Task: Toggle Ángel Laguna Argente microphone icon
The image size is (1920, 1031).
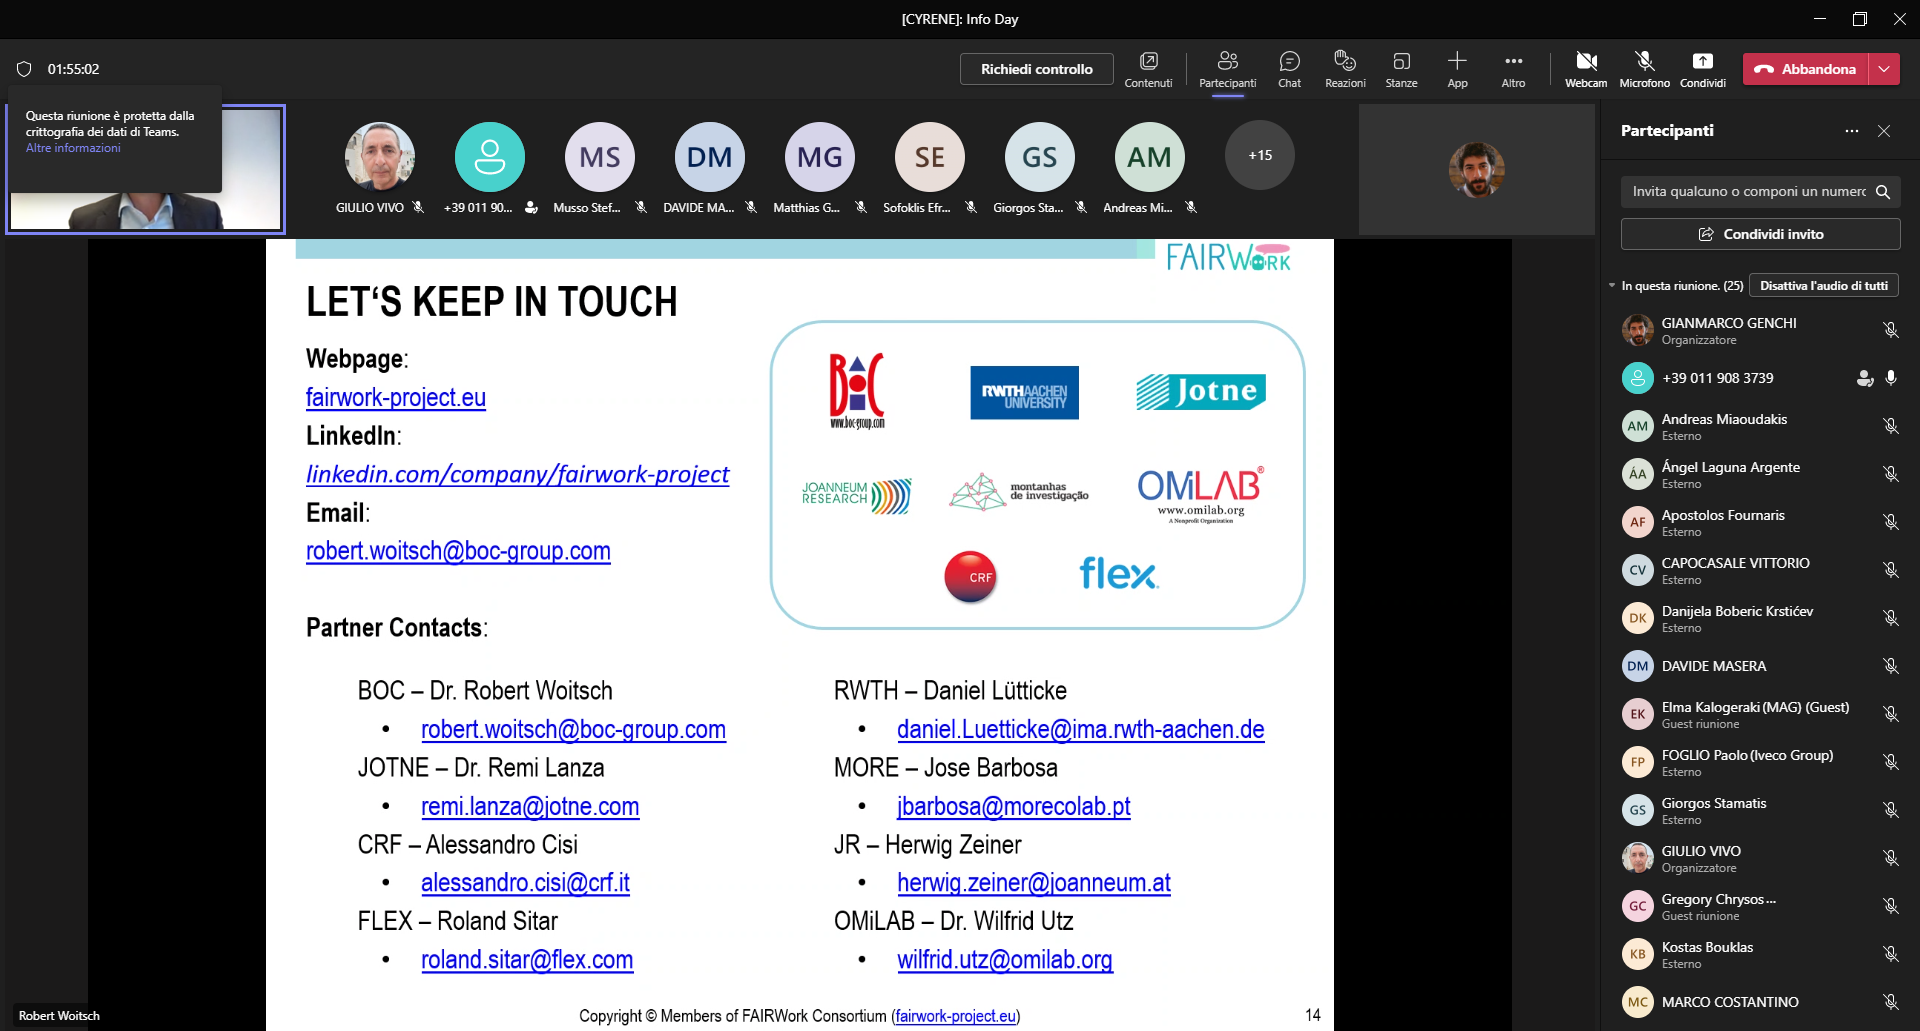Action: click(1890, 474)
